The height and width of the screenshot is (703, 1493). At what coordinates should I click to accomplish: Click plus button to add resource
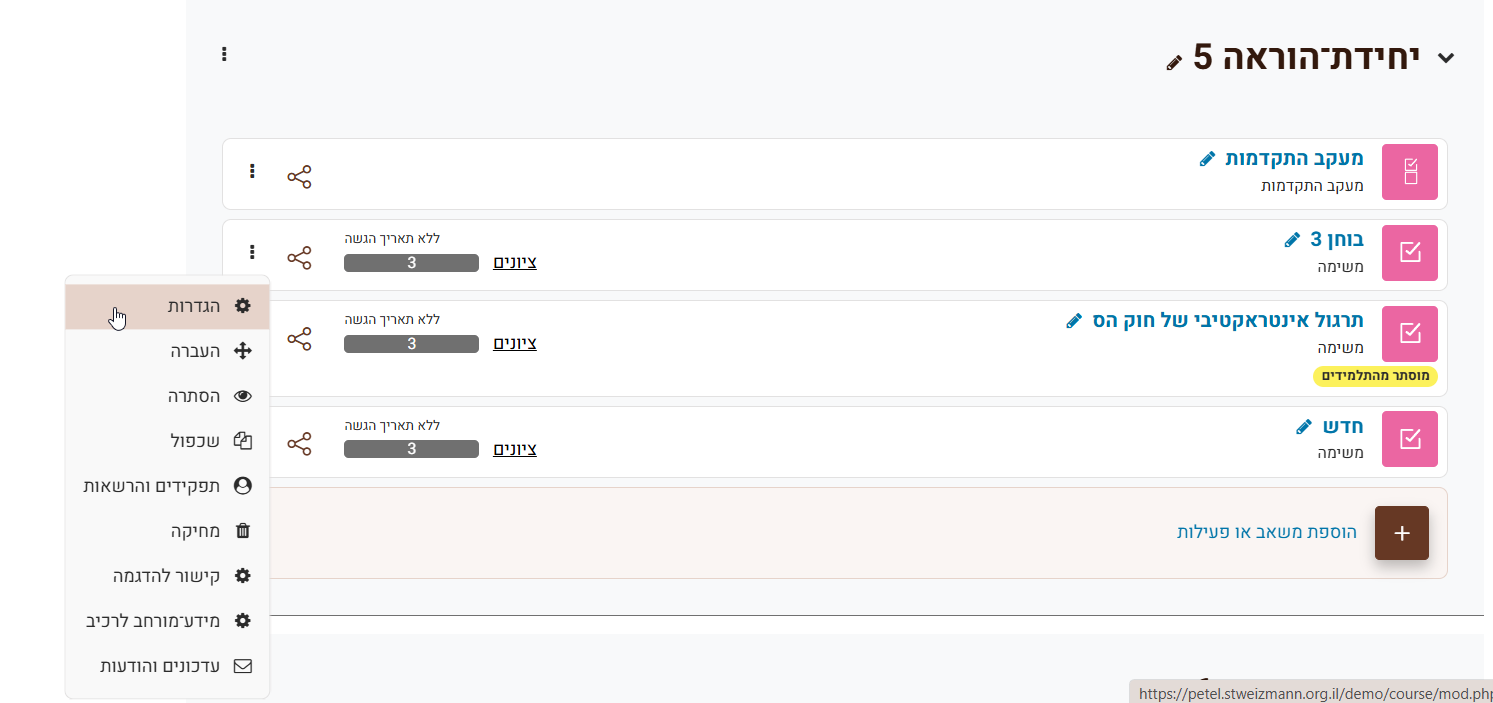(x=1401, y=532)
